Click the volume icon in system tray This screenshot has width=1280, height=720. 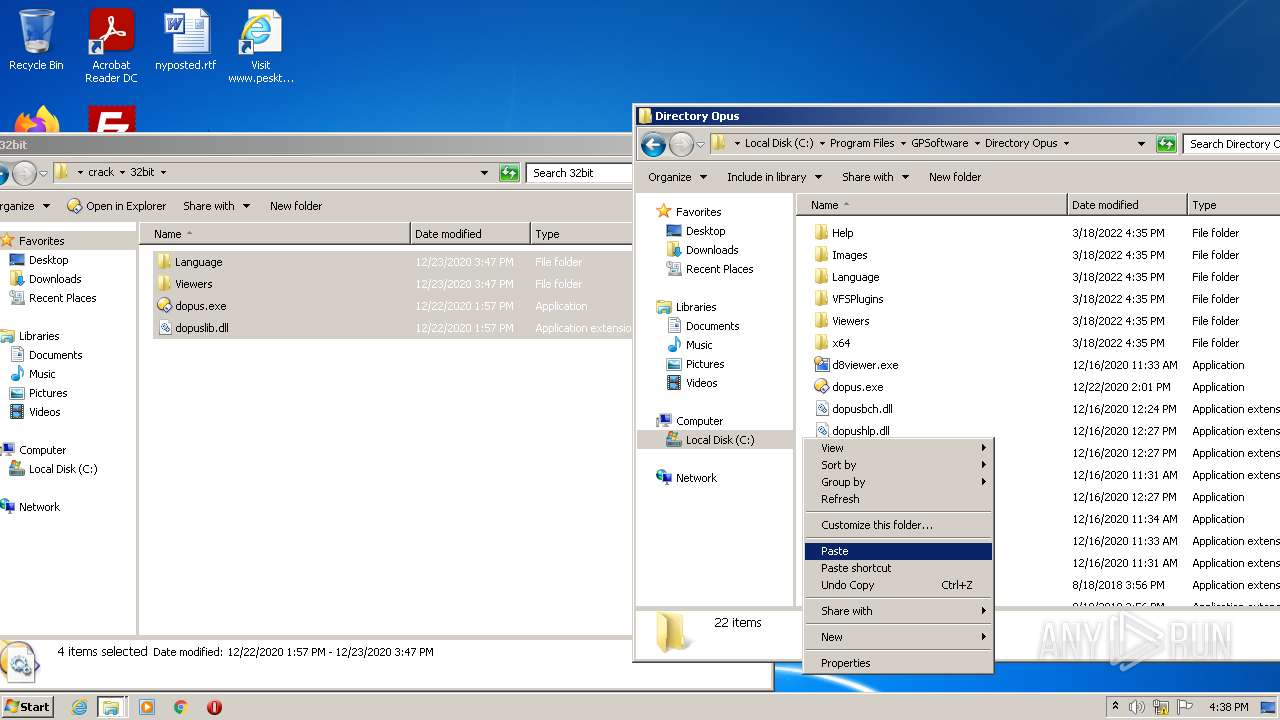coord(1138,707)
